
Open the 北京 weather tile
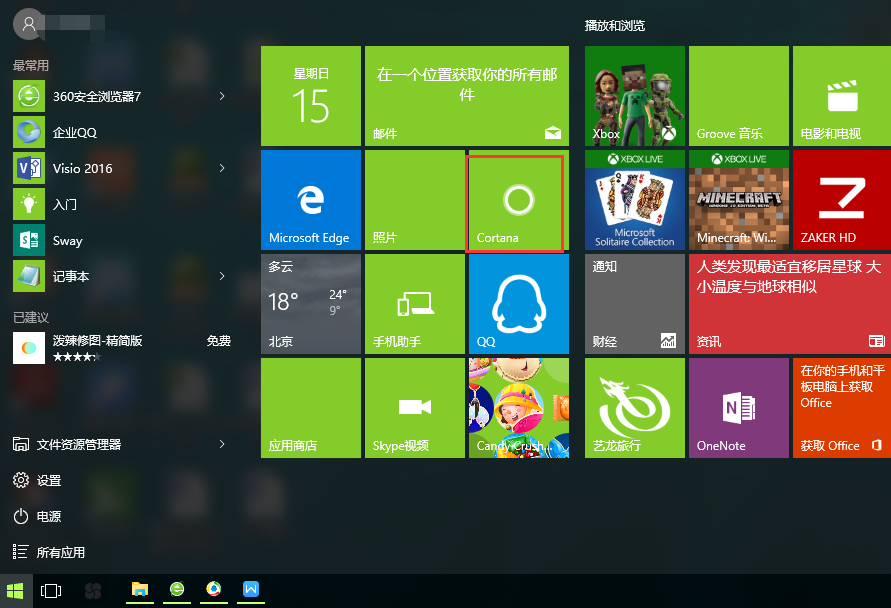coord(311,304)
